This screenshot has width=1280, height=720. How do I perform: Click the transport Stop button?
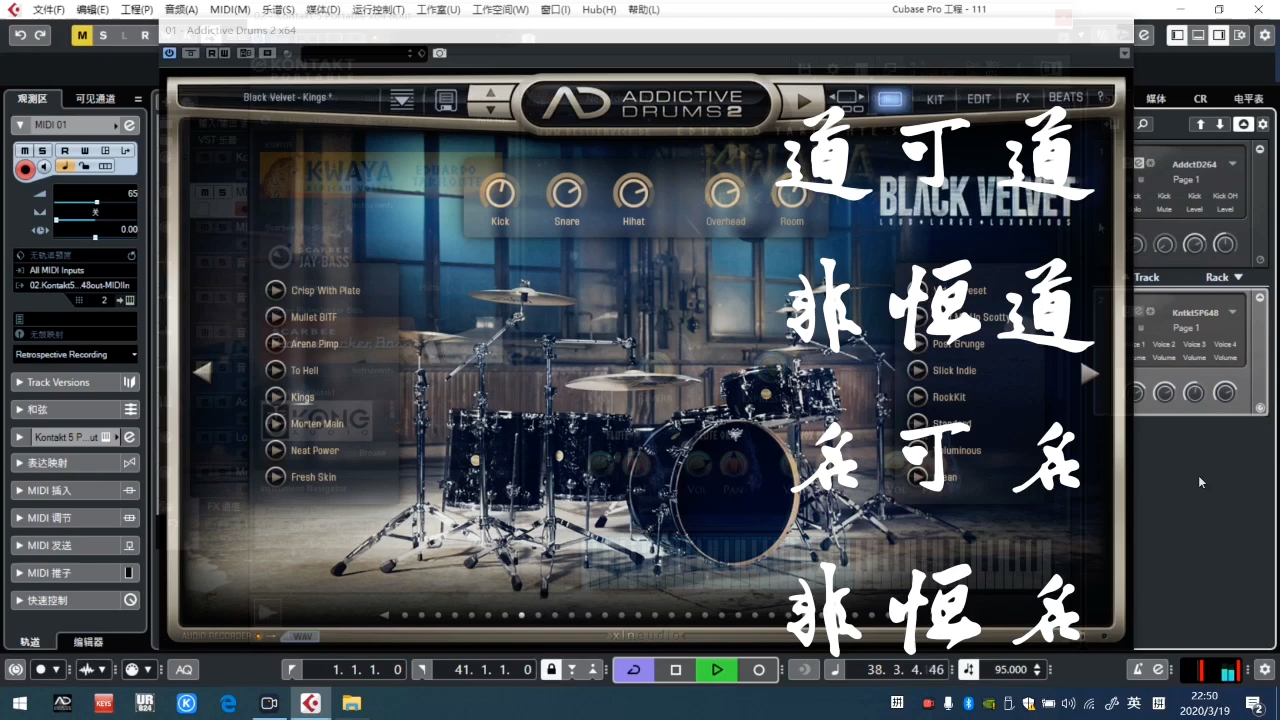pos(675,670)
